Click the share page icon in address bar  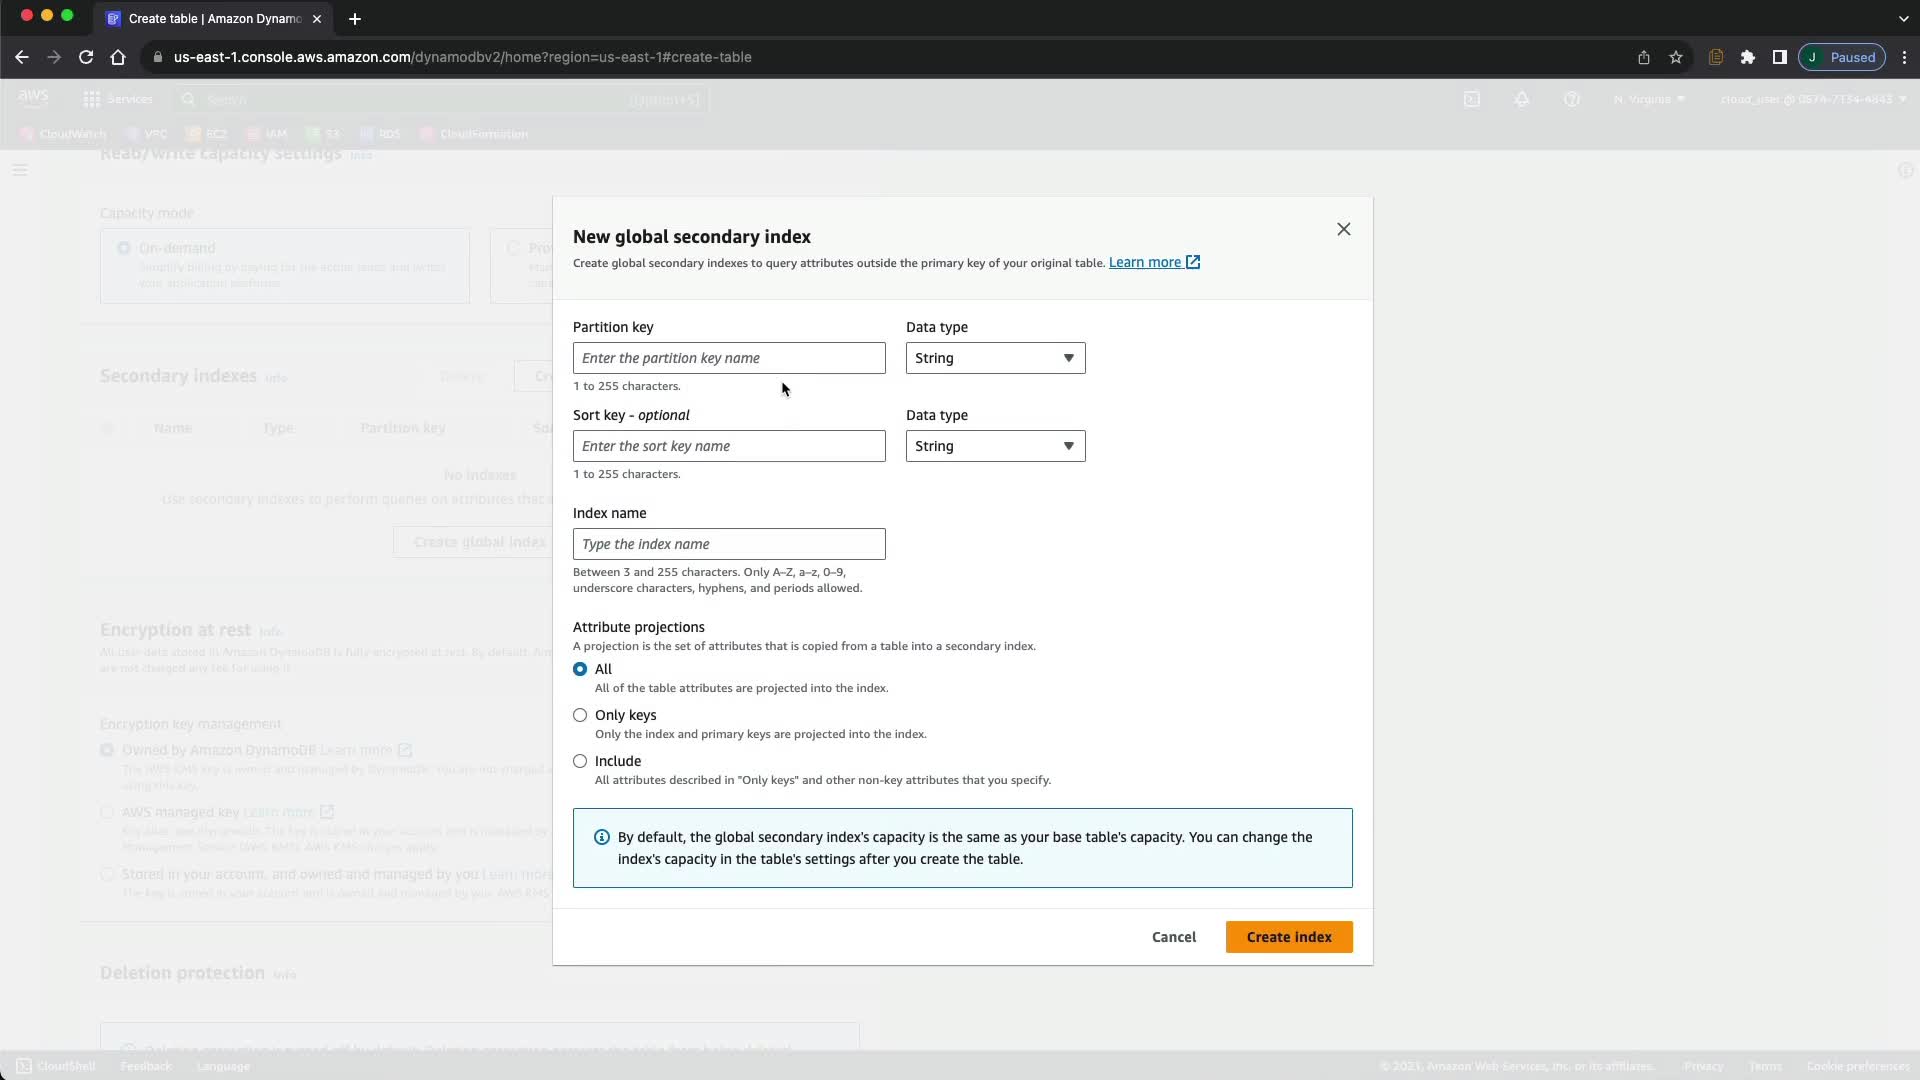[x=1643, y=57]
